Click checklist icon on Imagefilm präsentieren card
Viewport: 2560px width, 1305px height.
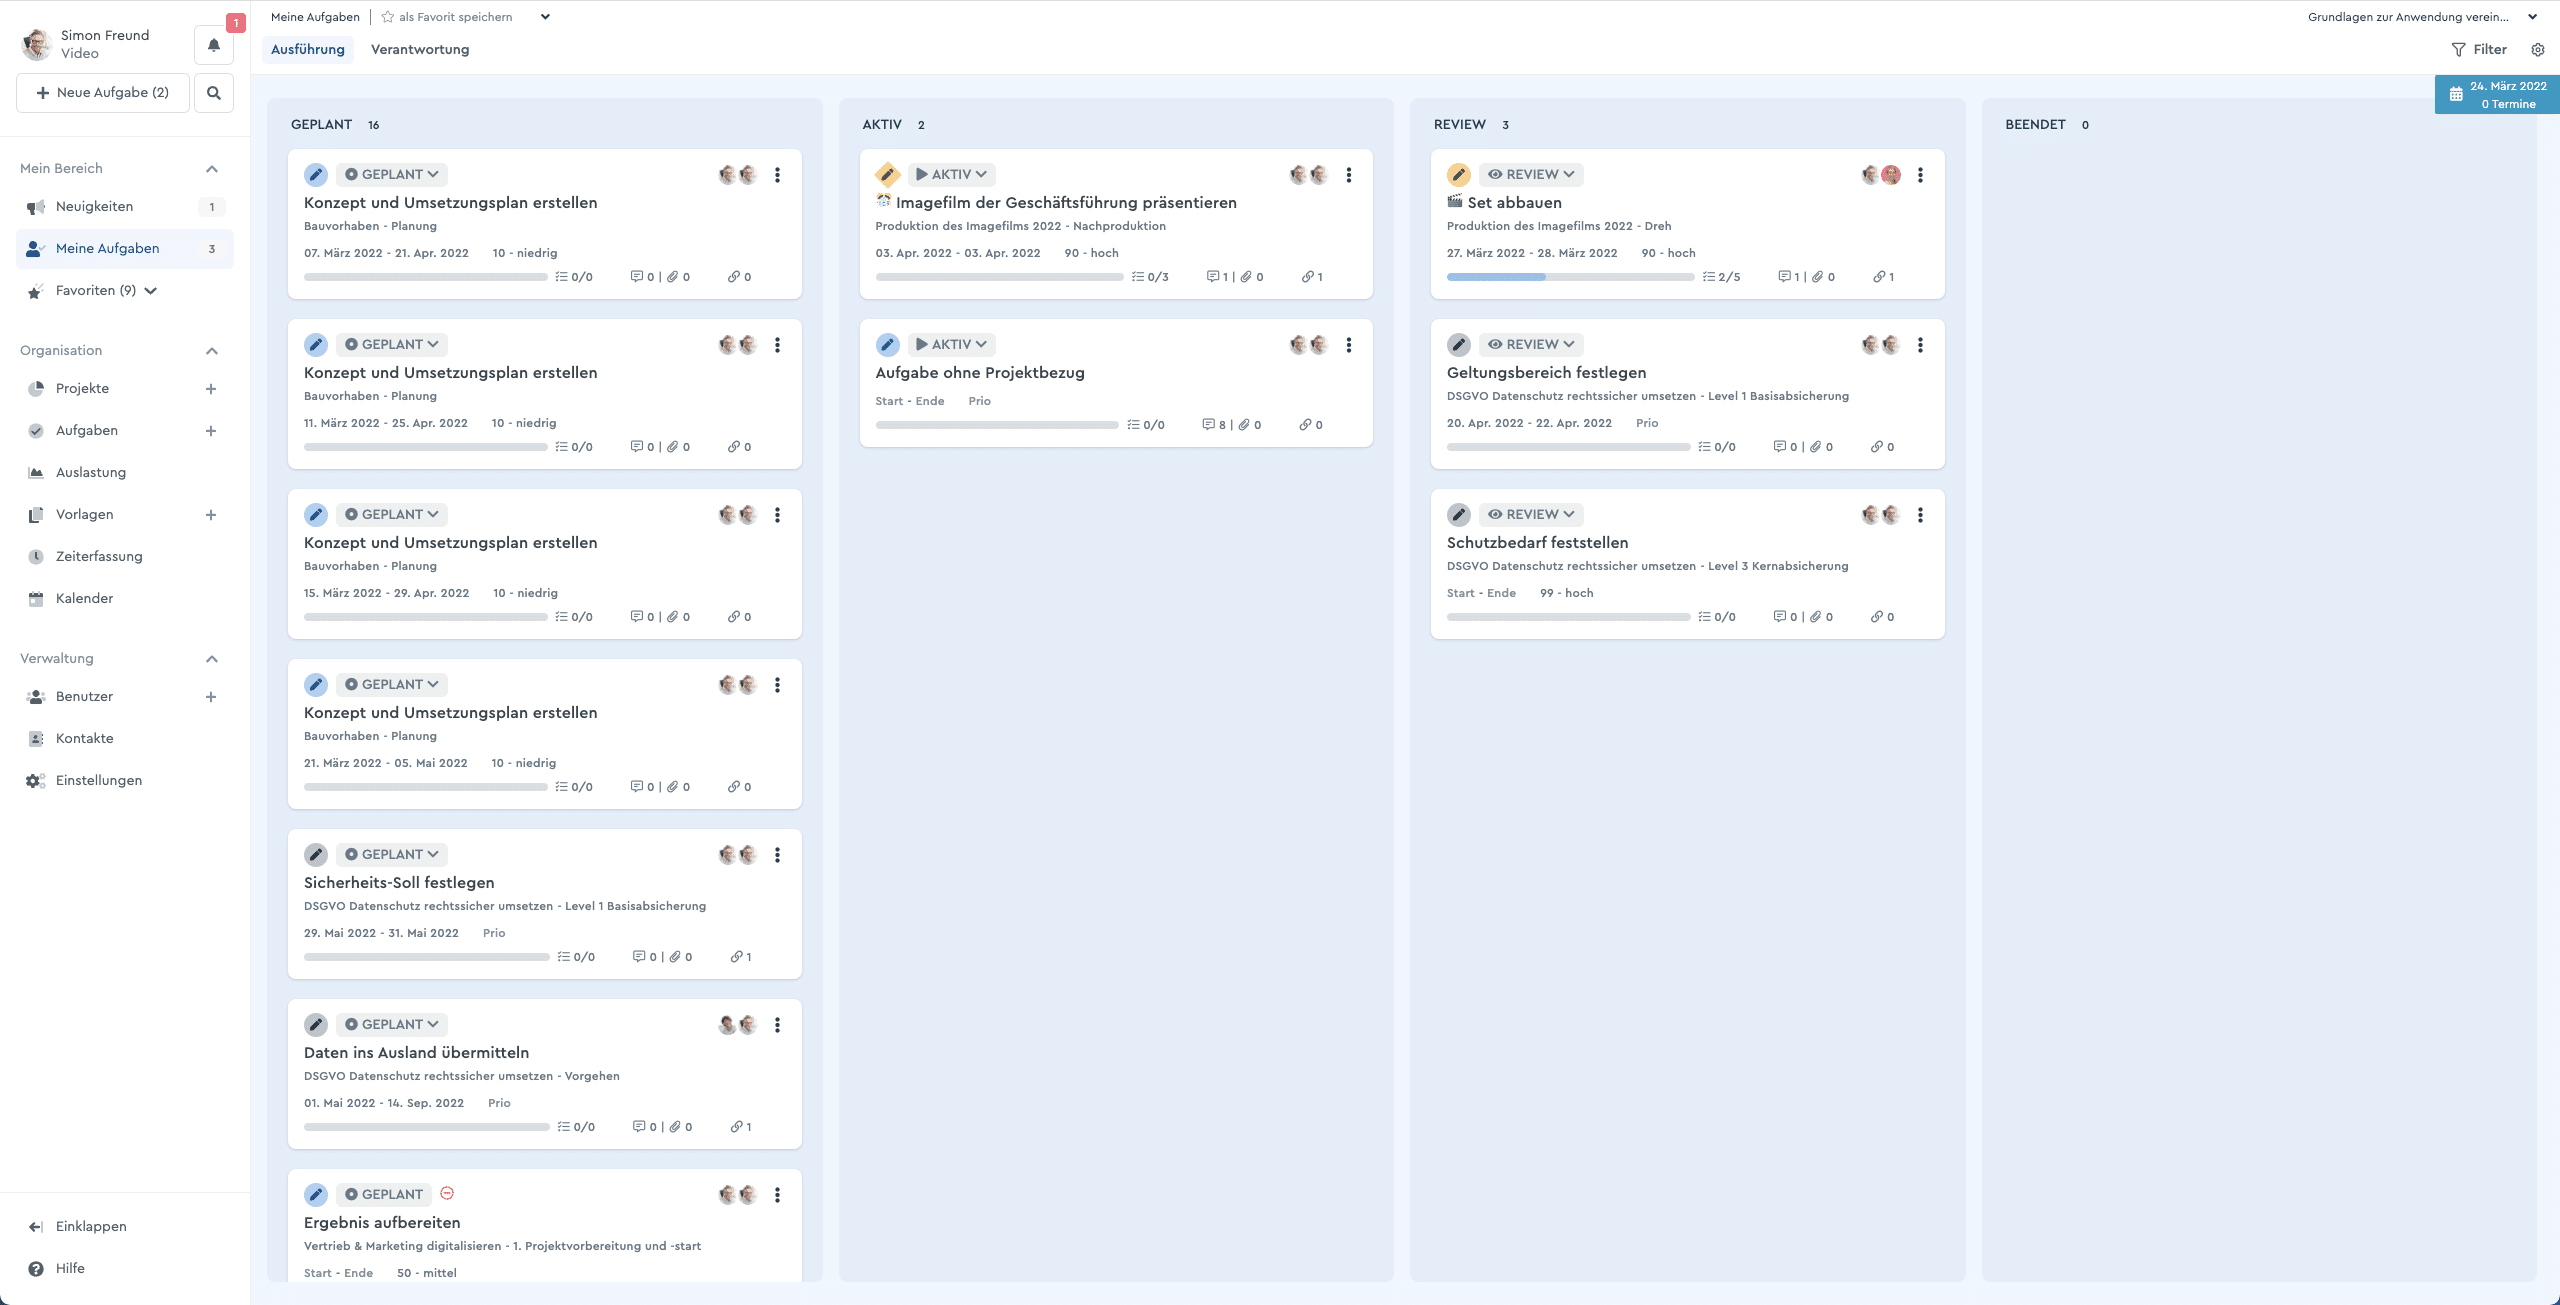1138,277
